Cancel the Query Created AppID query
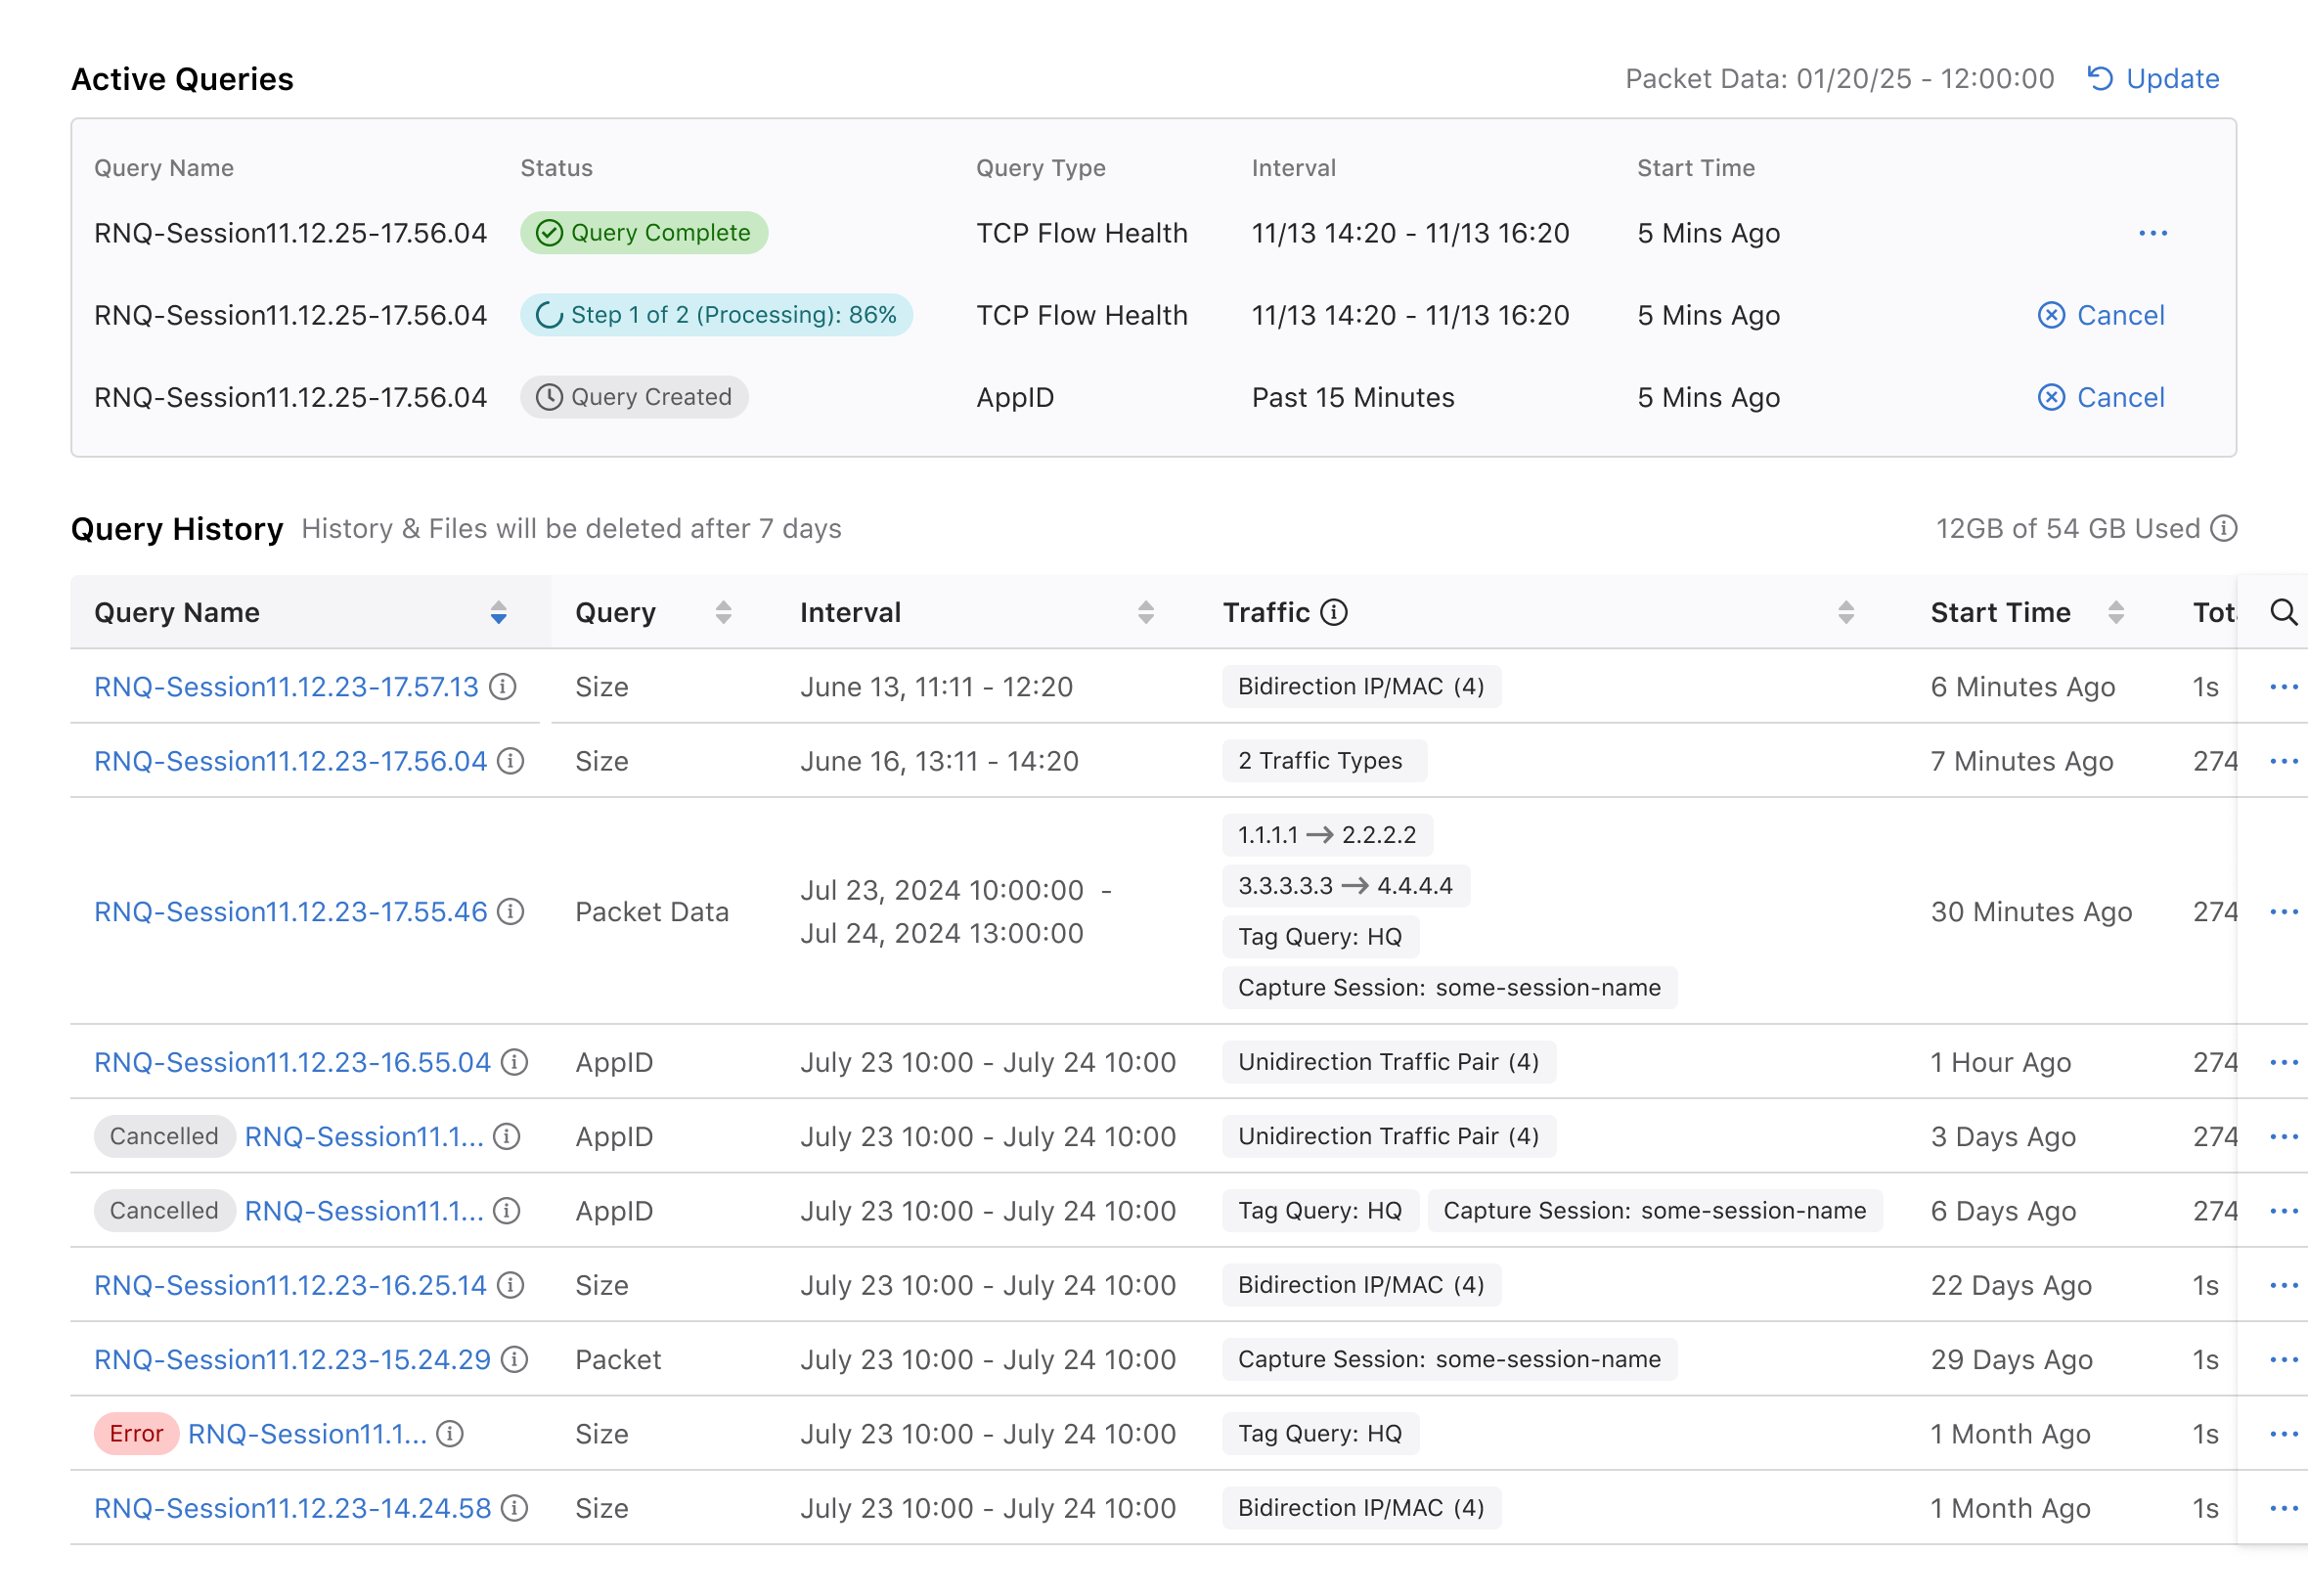2308x1596 pixels. tap(2101, 397)
